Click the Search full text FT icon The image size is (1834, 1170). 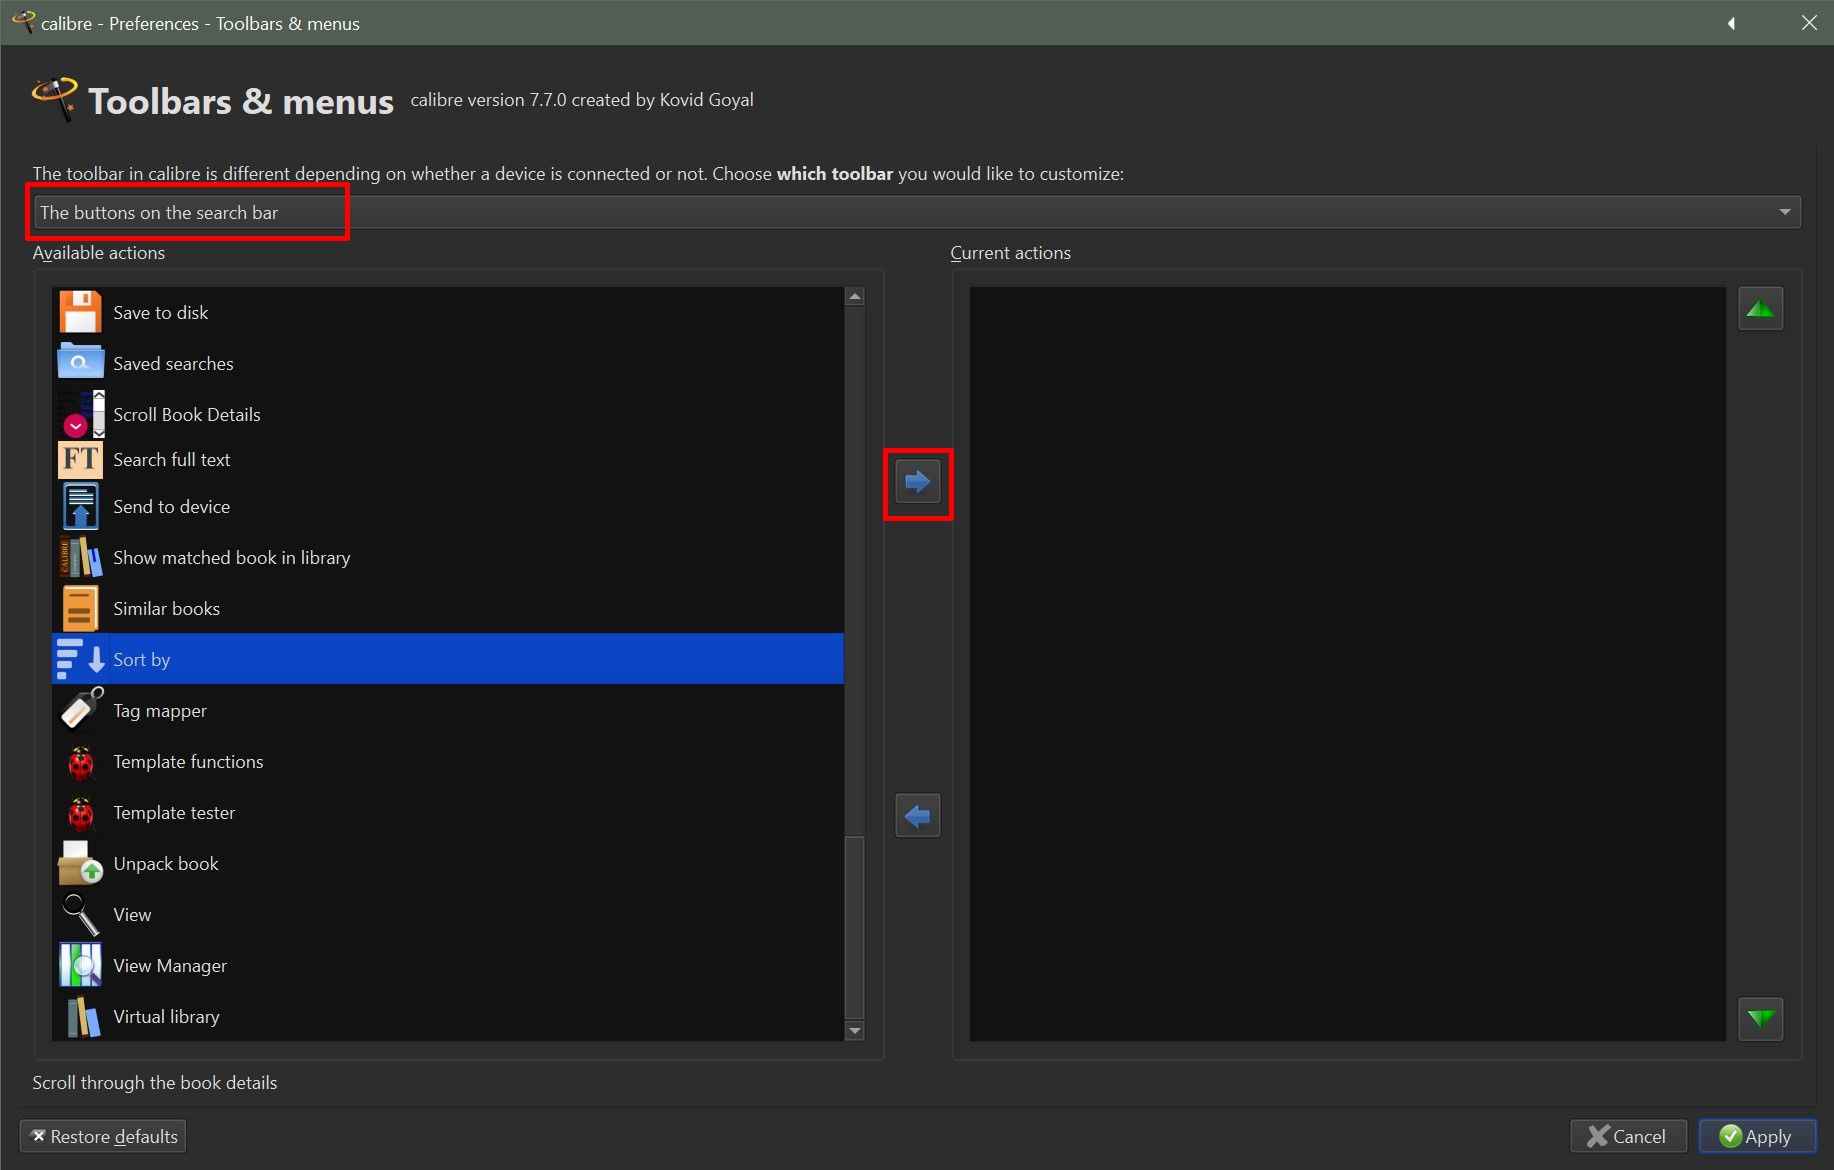pyautogui.click(x=80, y=460)
